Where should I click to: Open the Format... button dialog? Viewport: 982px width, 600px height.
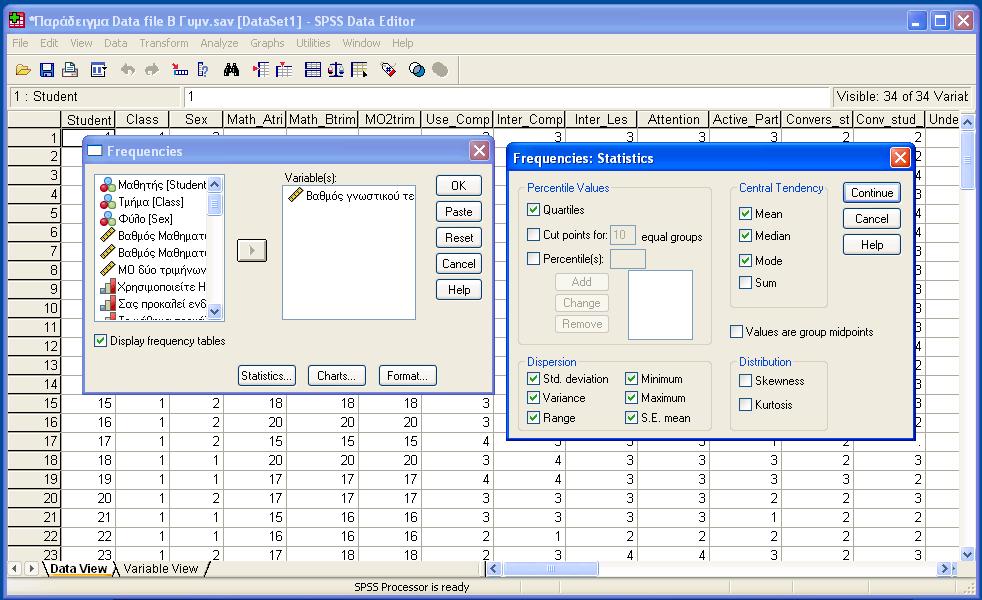click(x=407, y=376)
